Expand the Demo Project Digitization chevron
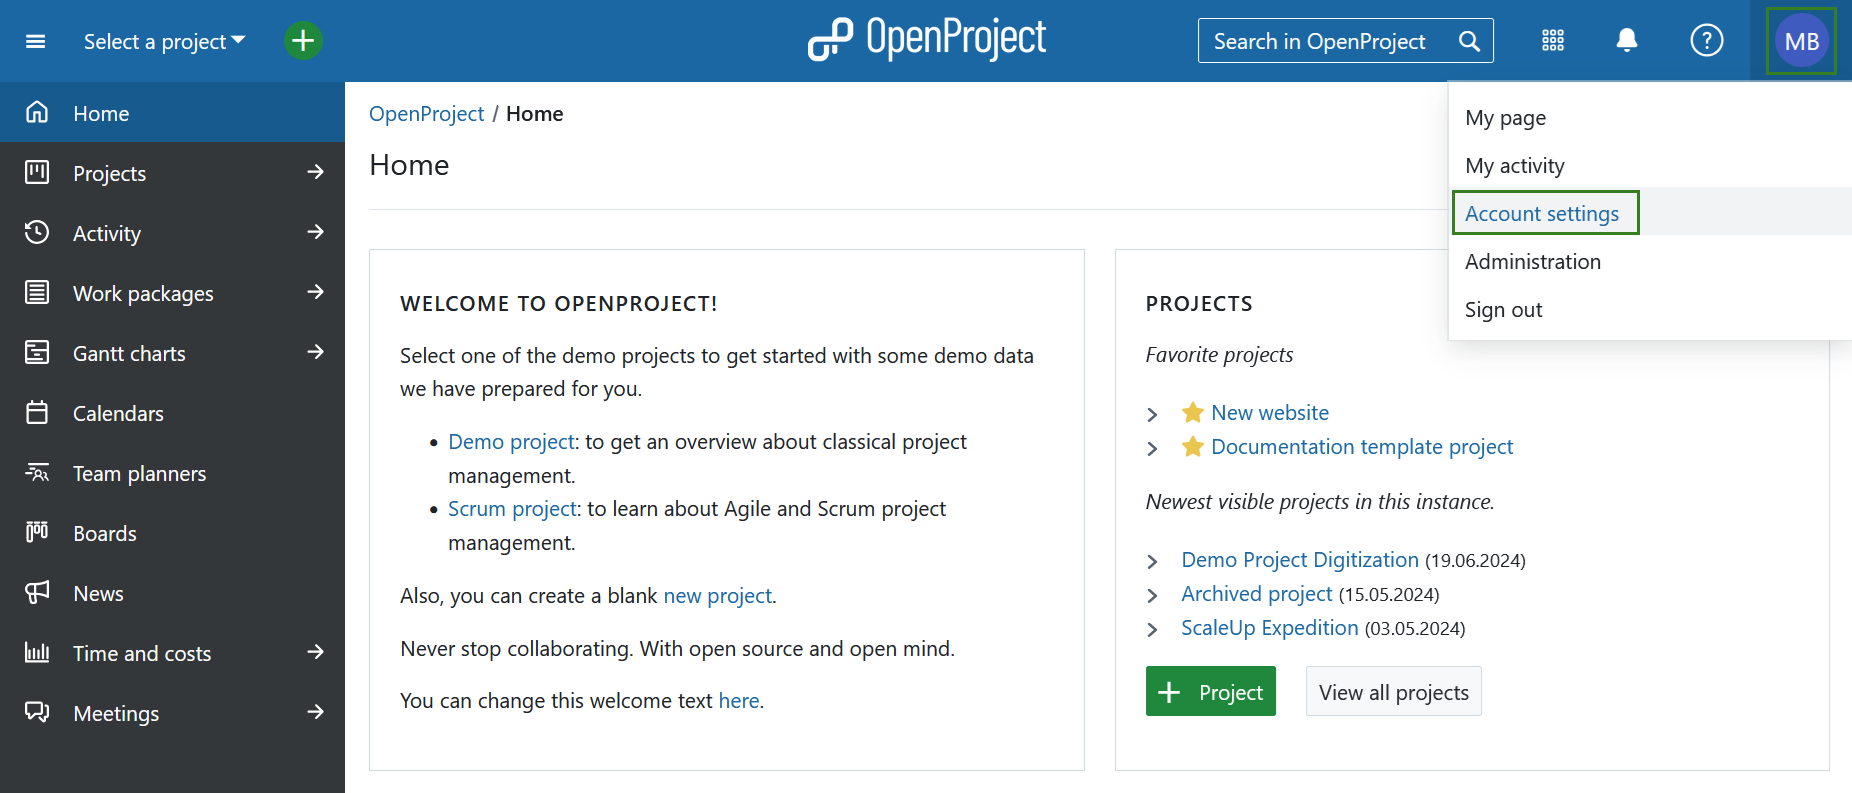1852x793 pixels. pyautogui.click(x=1152, y=561)
